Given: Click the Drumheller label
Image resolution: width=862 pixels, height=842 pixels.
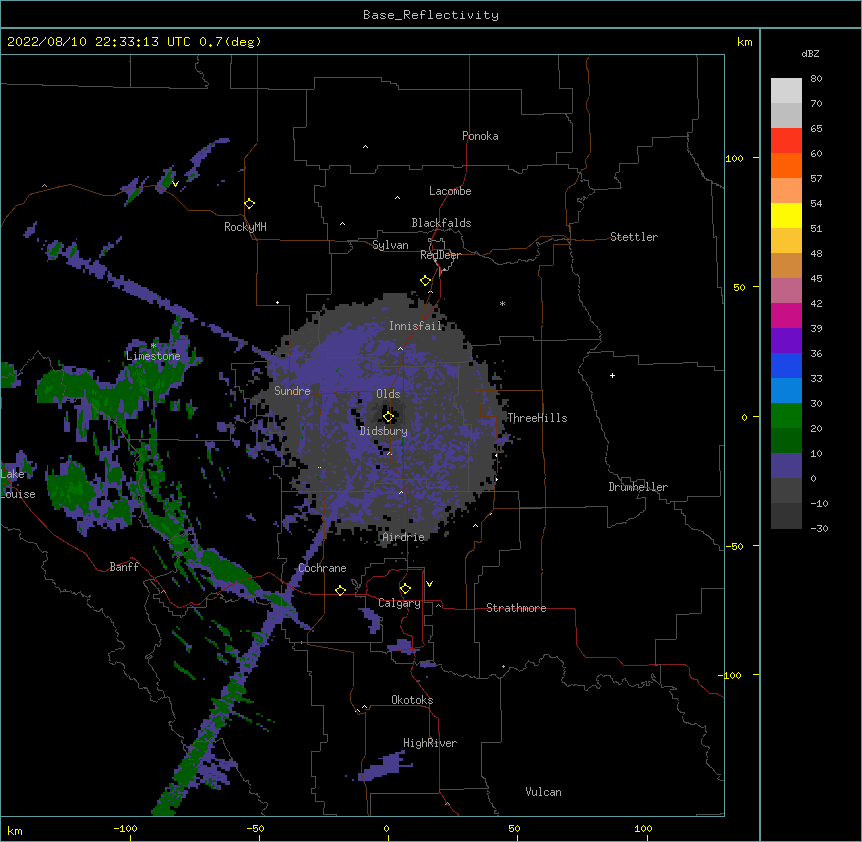Looking at the screenshot, I should click(638, 487).
